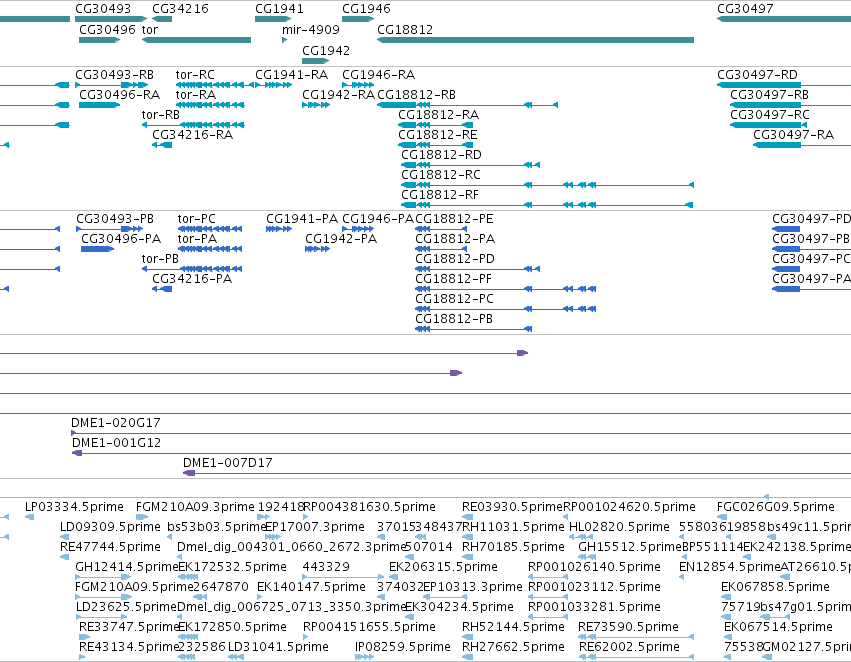Viewport: 851px width, 662px height.
Task: Click protein label CG30493-PB
Action: point(115,219)
